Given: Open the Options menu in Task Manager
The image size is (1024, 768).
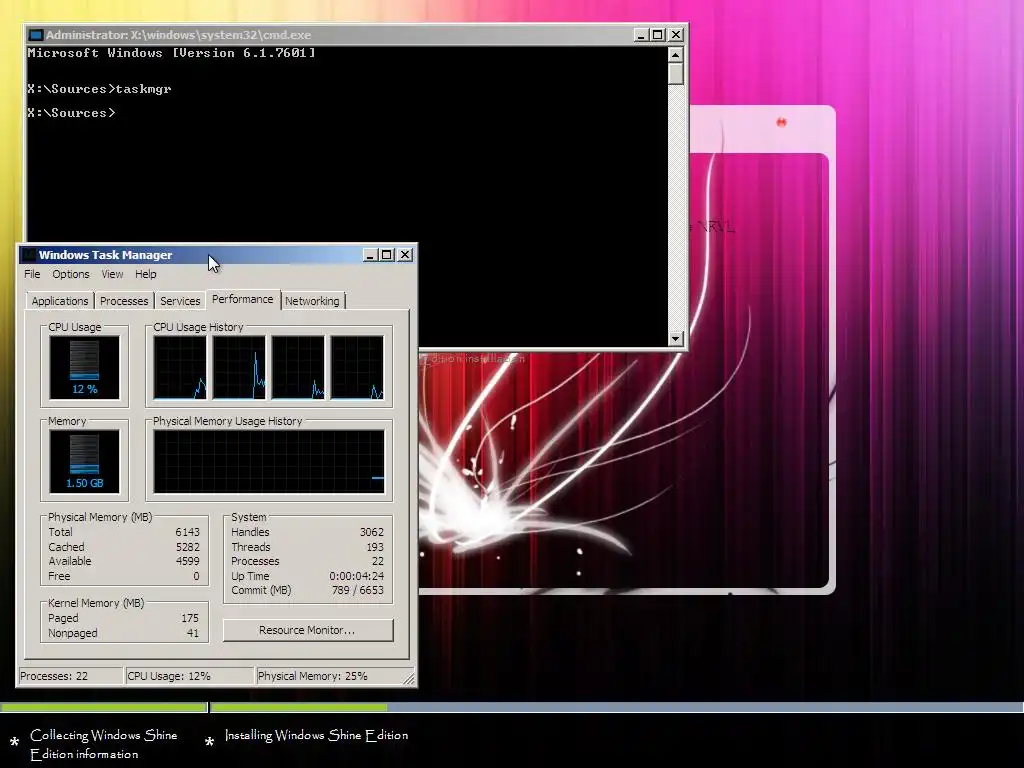Looking at the screenshot, I should [71, 274].
